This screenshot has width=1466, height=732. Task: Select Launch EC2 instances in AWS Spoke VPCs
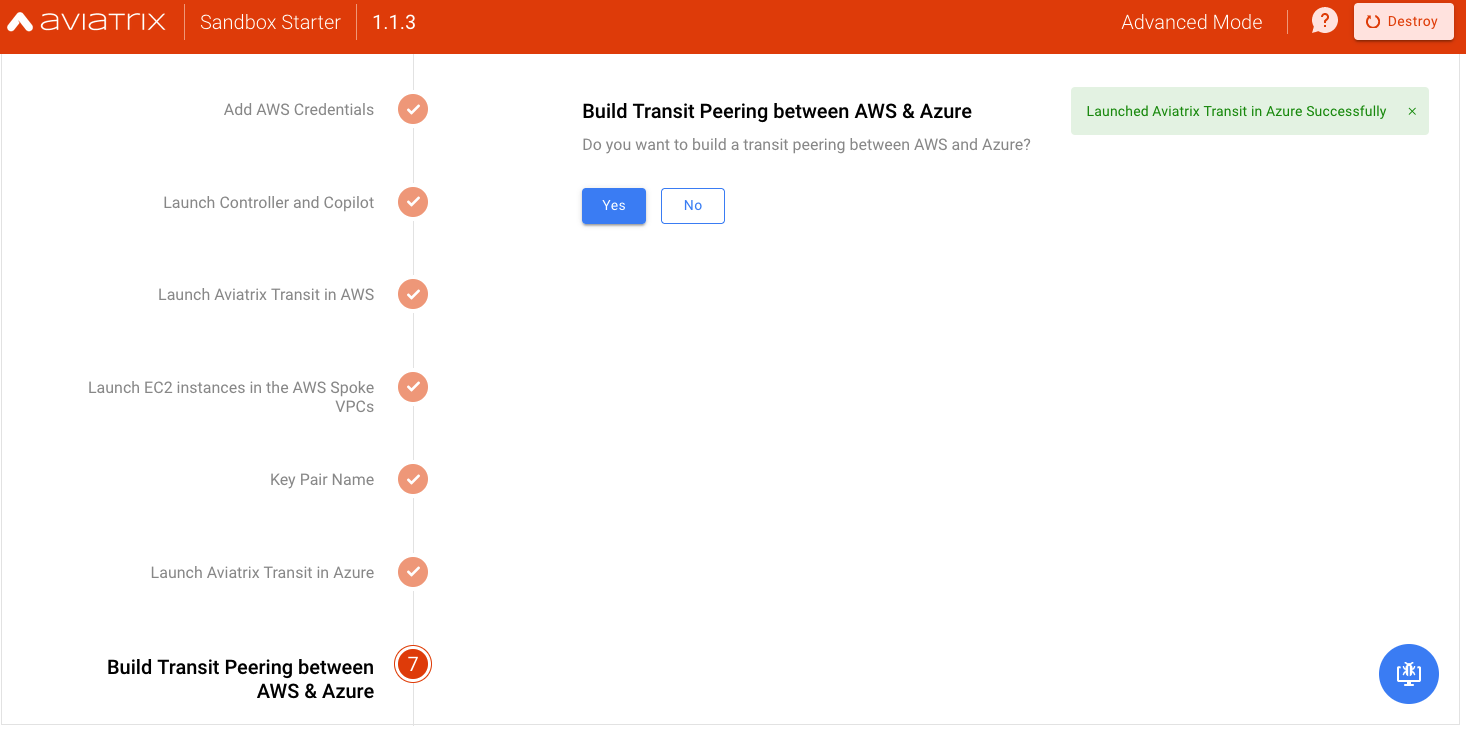231,397
